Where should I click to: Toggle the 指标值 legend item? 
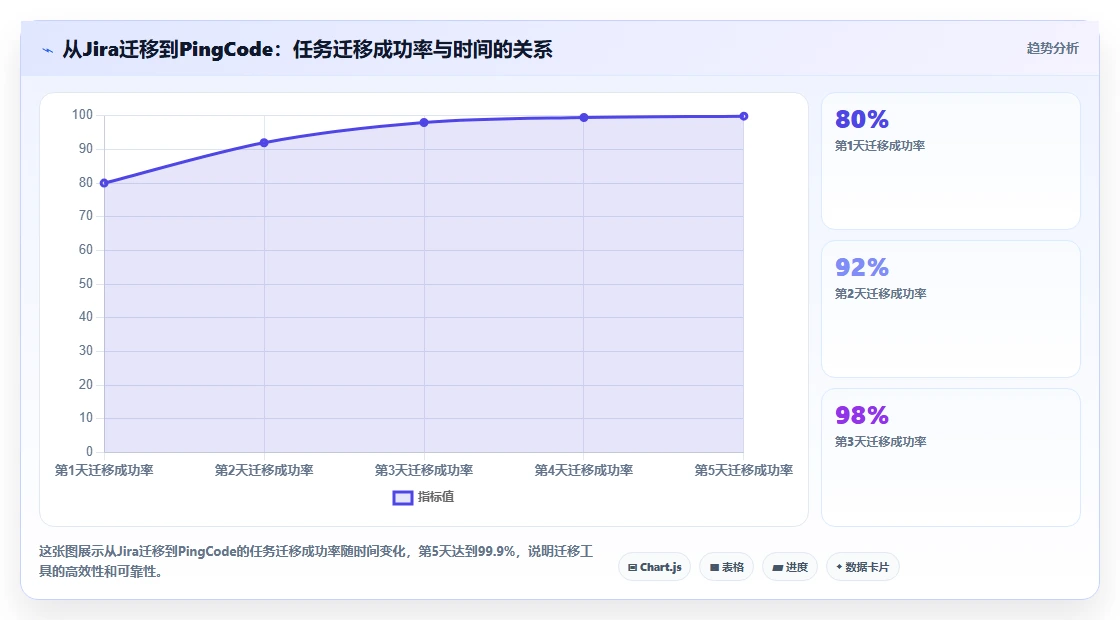pyautogui.click(x=424, y=497)
